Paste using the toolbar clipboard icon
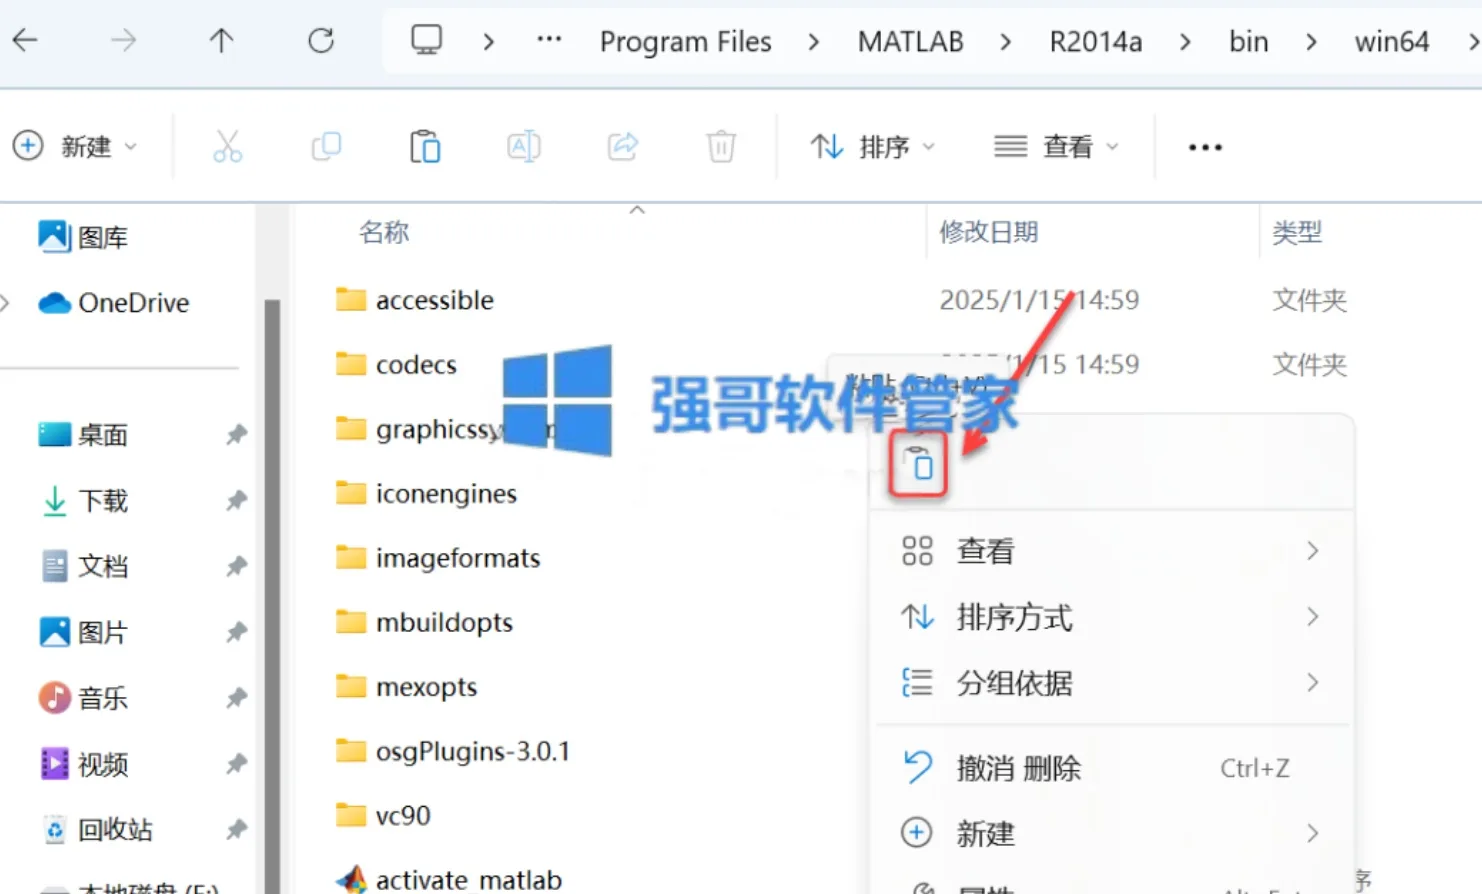Viewport: 1482px width, 894px height. click(x=425, y=147)
